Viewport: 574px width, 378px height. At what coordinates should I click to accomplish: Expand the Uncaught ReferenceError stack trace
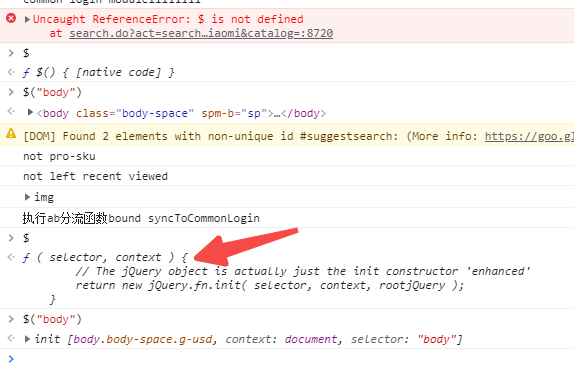coord(27,19)
